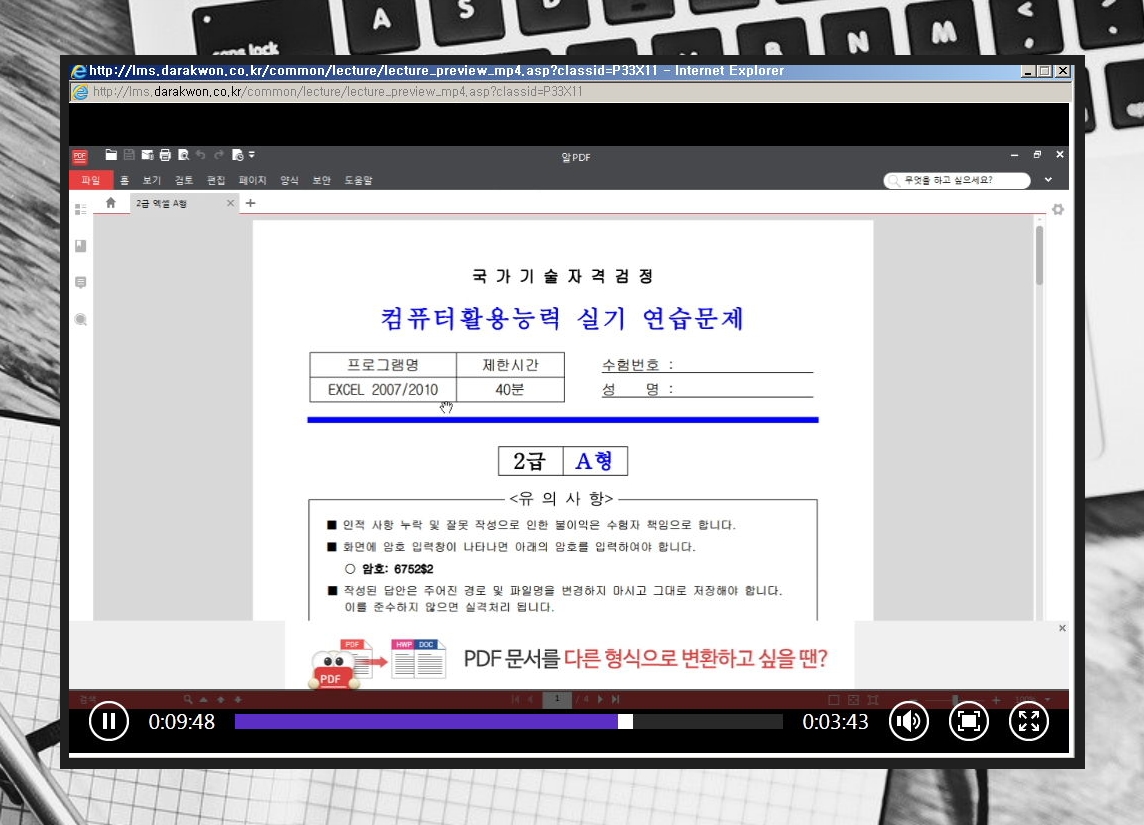This screenshot has height=825, width=1144.
Task: Click the 암호: 6752$2 password text
Action: 398,569
